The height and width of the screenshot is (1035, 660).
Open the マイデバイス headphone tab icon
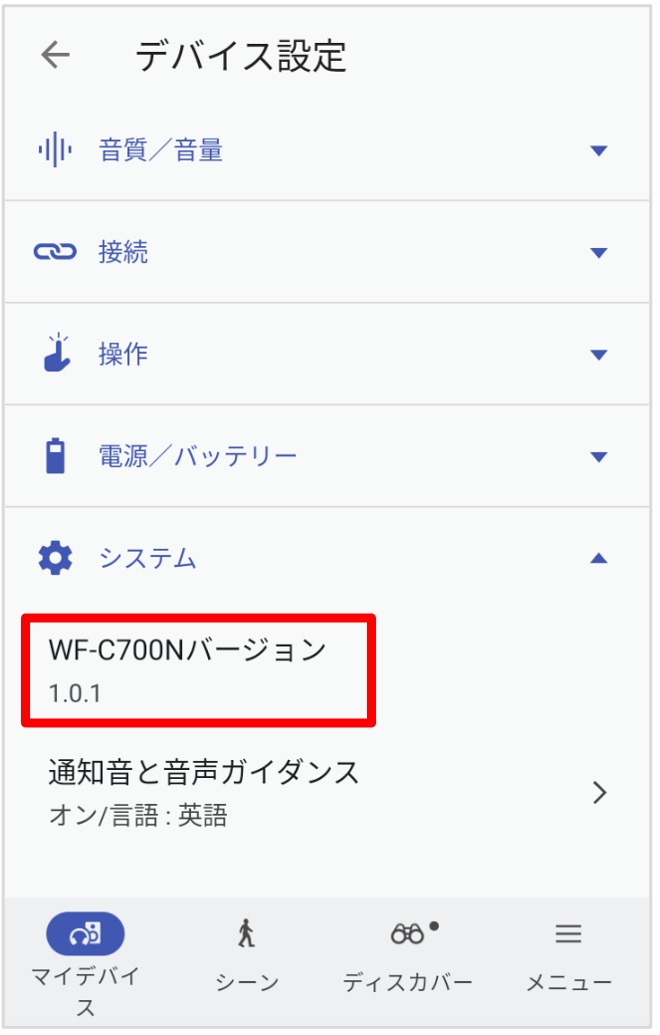(85, 934)
